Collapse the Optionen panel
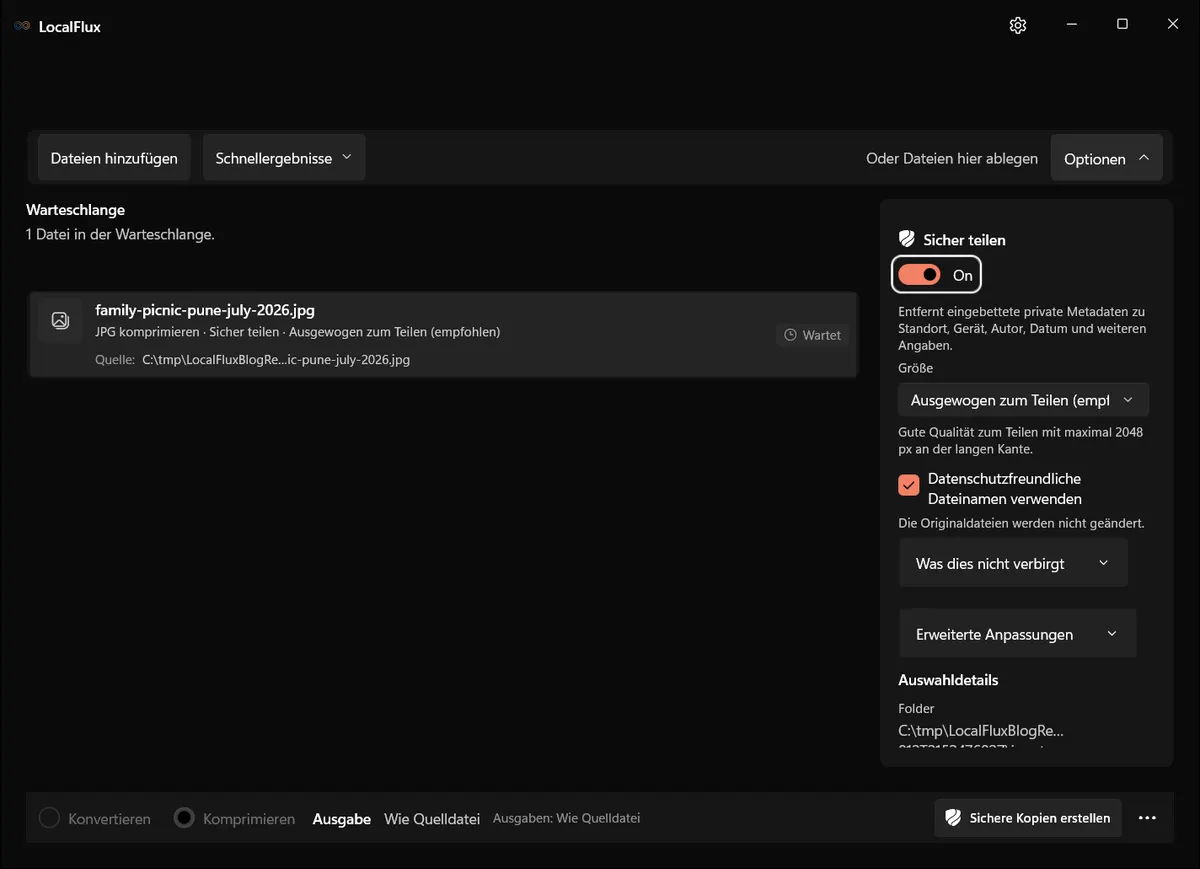 (x=1107, y=158)
